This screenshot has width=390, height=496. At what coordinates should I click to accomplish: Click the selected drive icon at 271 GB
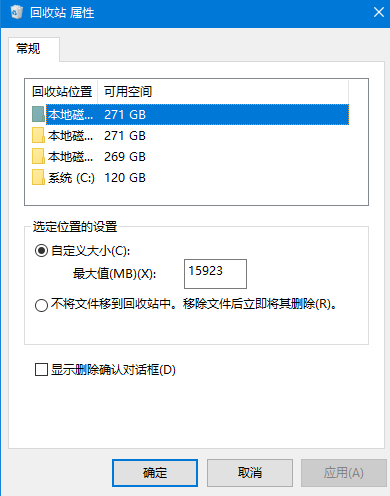(38, 114)
